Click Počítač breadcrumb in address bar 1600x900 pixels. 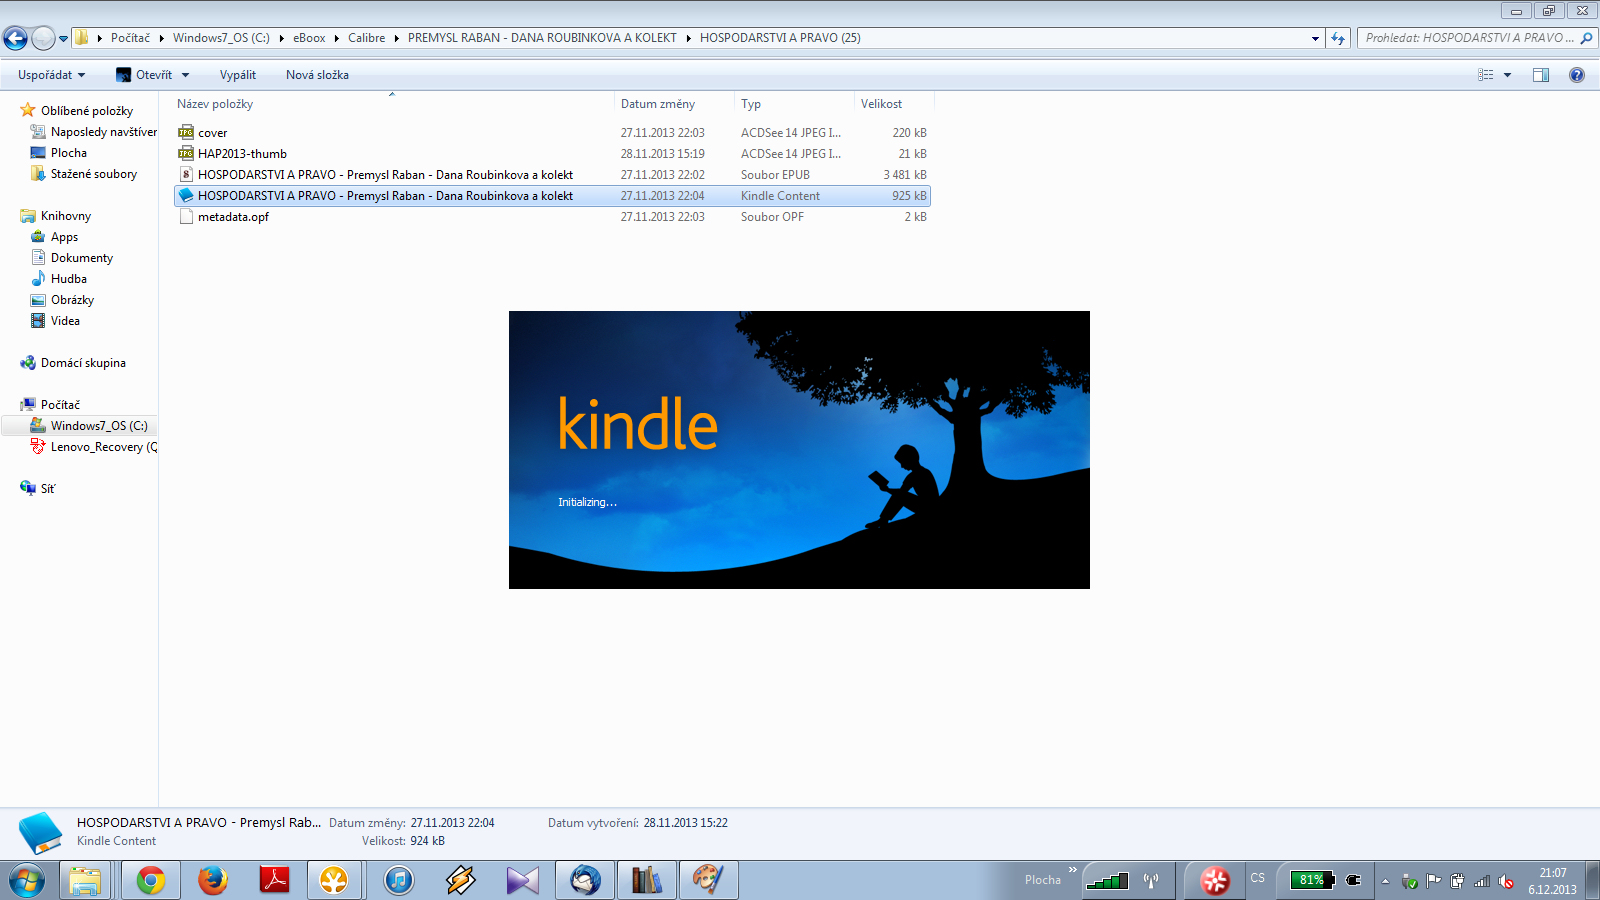(x=130, y=38)
